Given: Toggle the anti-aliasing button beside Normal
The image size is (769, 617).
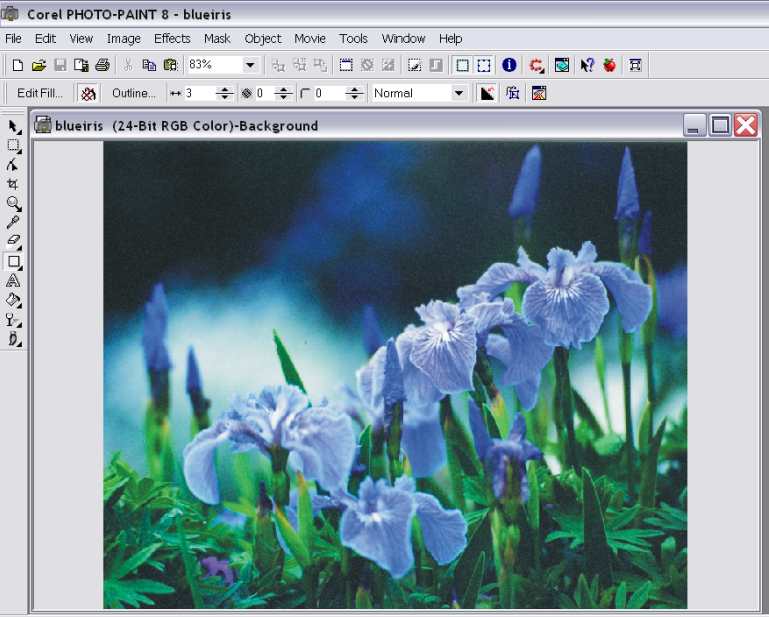Looking at the screenshot, I should pyautogui.click(x=487, y=93).
